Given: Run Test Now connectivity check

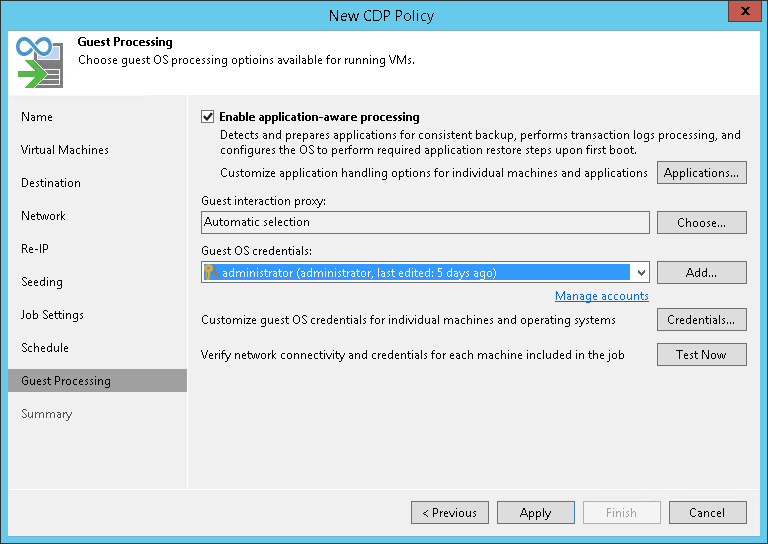Looking at the screenshot, I should point(701,354).
